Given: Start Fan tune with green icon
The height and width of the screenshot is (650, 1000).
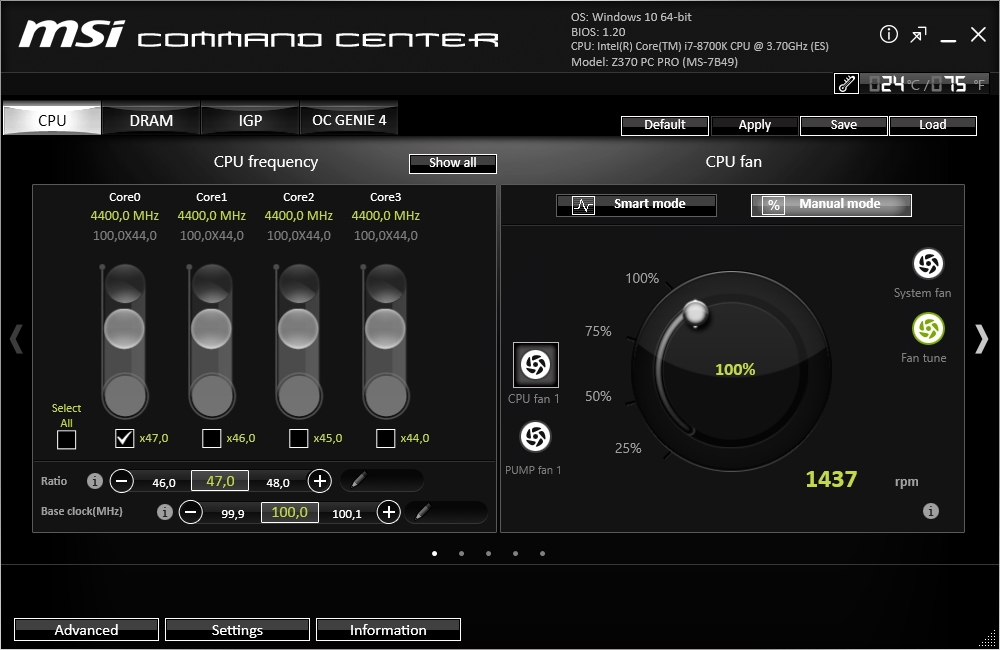Looking at the screenshot, I should pyautogui.click(x=928, y=329).
